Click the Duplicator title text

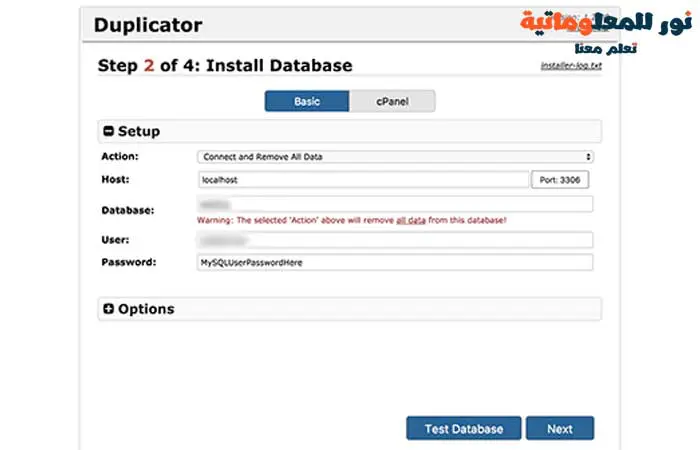tap(148, 25)
